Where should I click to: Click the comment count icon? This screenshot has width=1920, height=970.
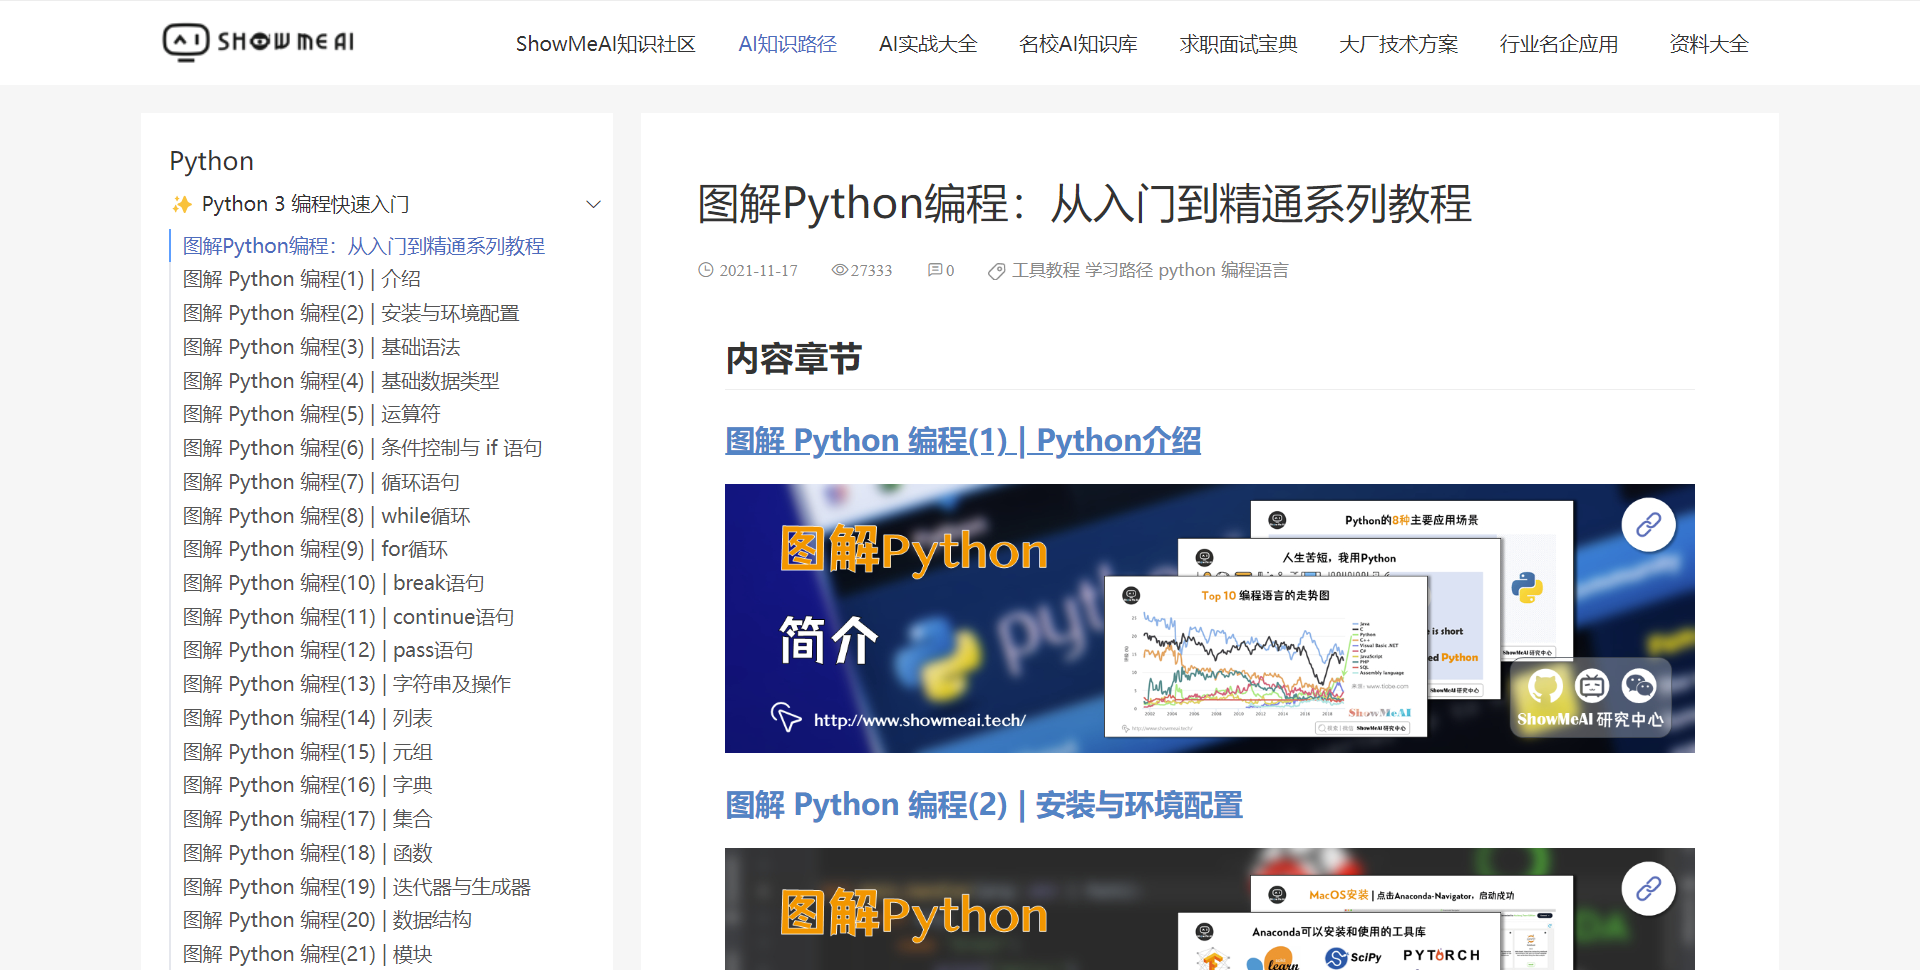(934, 270)
